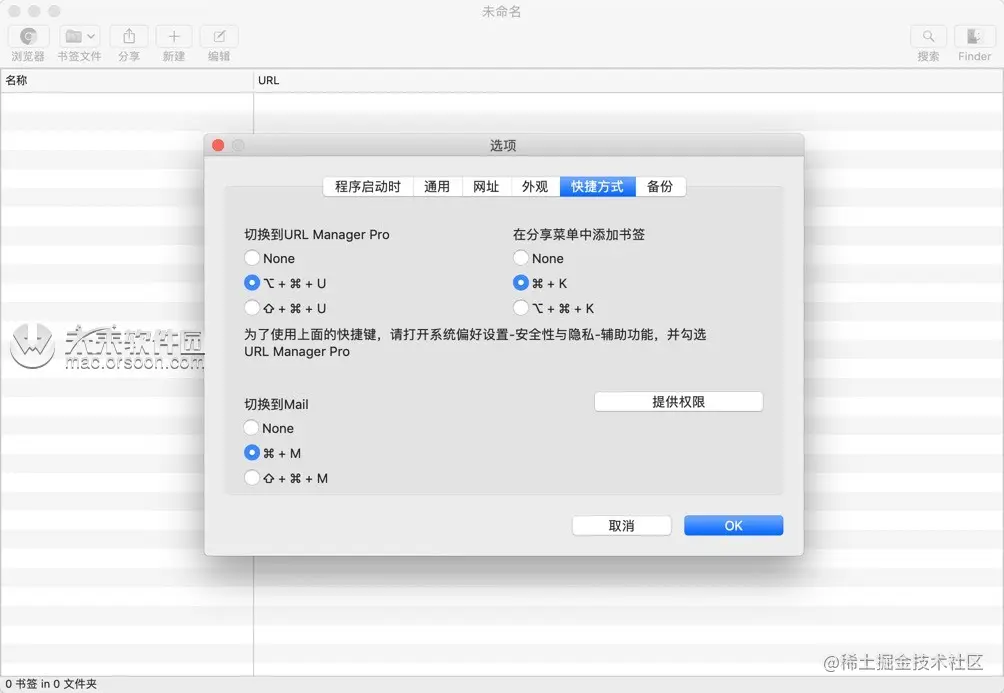Image resolution: width=1004 pixels, height=693 pixels.
Task: Select the ⌥ + ⌘ + U shortcut option
Action: point(252,283)
